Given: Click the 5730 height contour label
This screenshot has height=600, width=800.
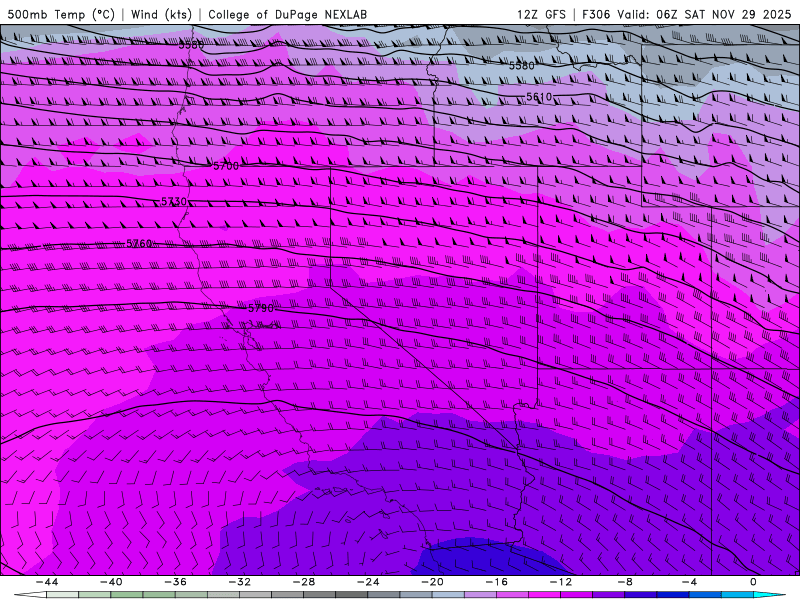Looking at the screenshot, I should click(173, 202).
